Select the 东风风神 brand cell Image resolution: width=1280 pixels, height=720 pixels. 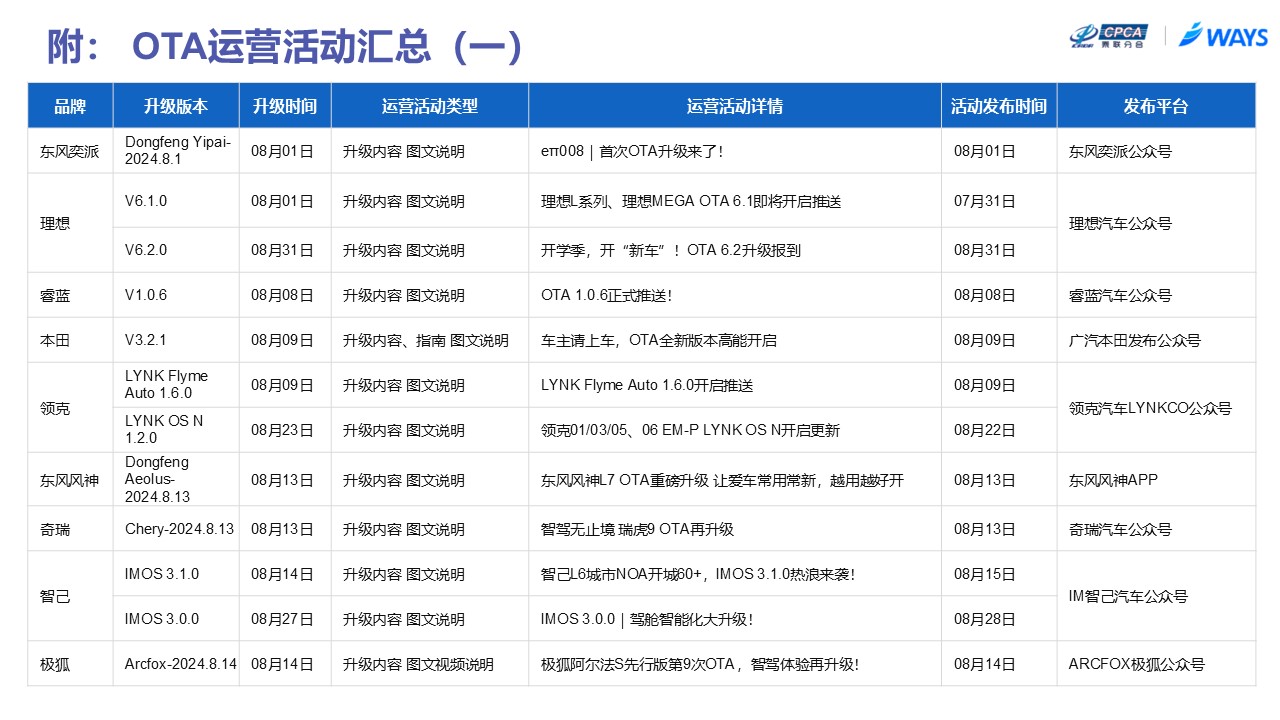click(70, 480)
